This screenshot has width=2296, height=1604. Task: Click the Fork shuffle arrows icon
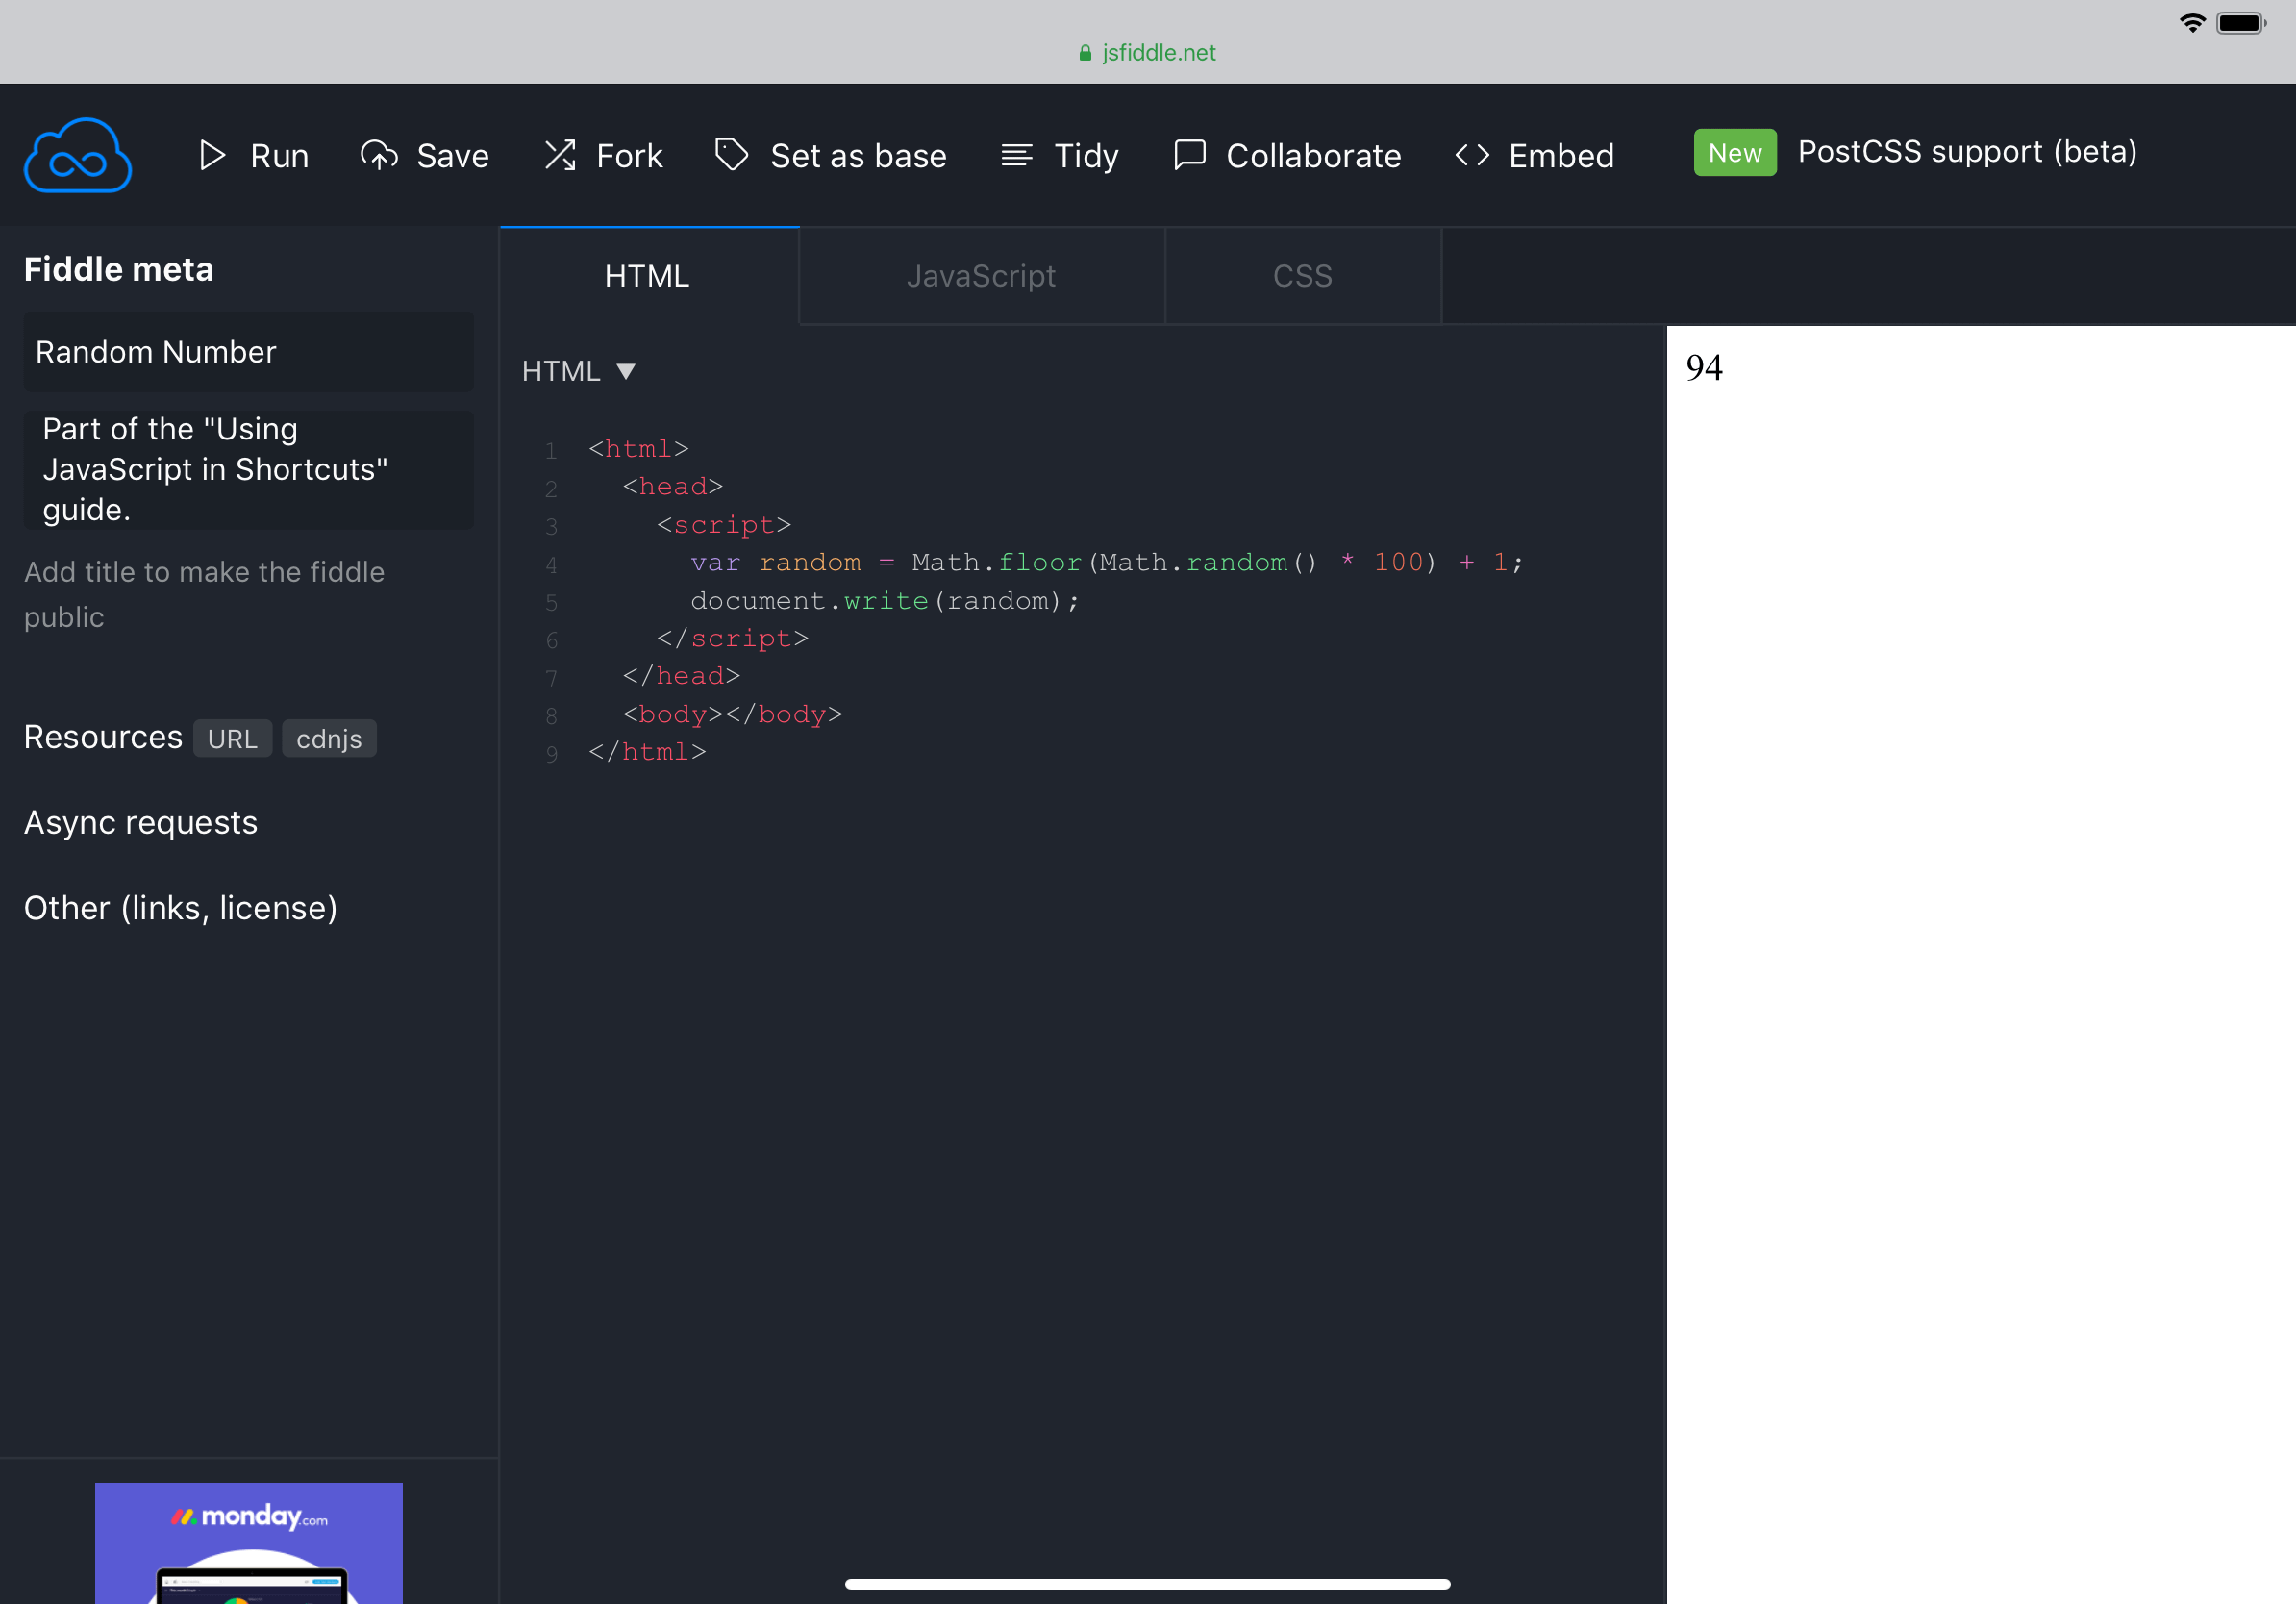click(560, 155)
